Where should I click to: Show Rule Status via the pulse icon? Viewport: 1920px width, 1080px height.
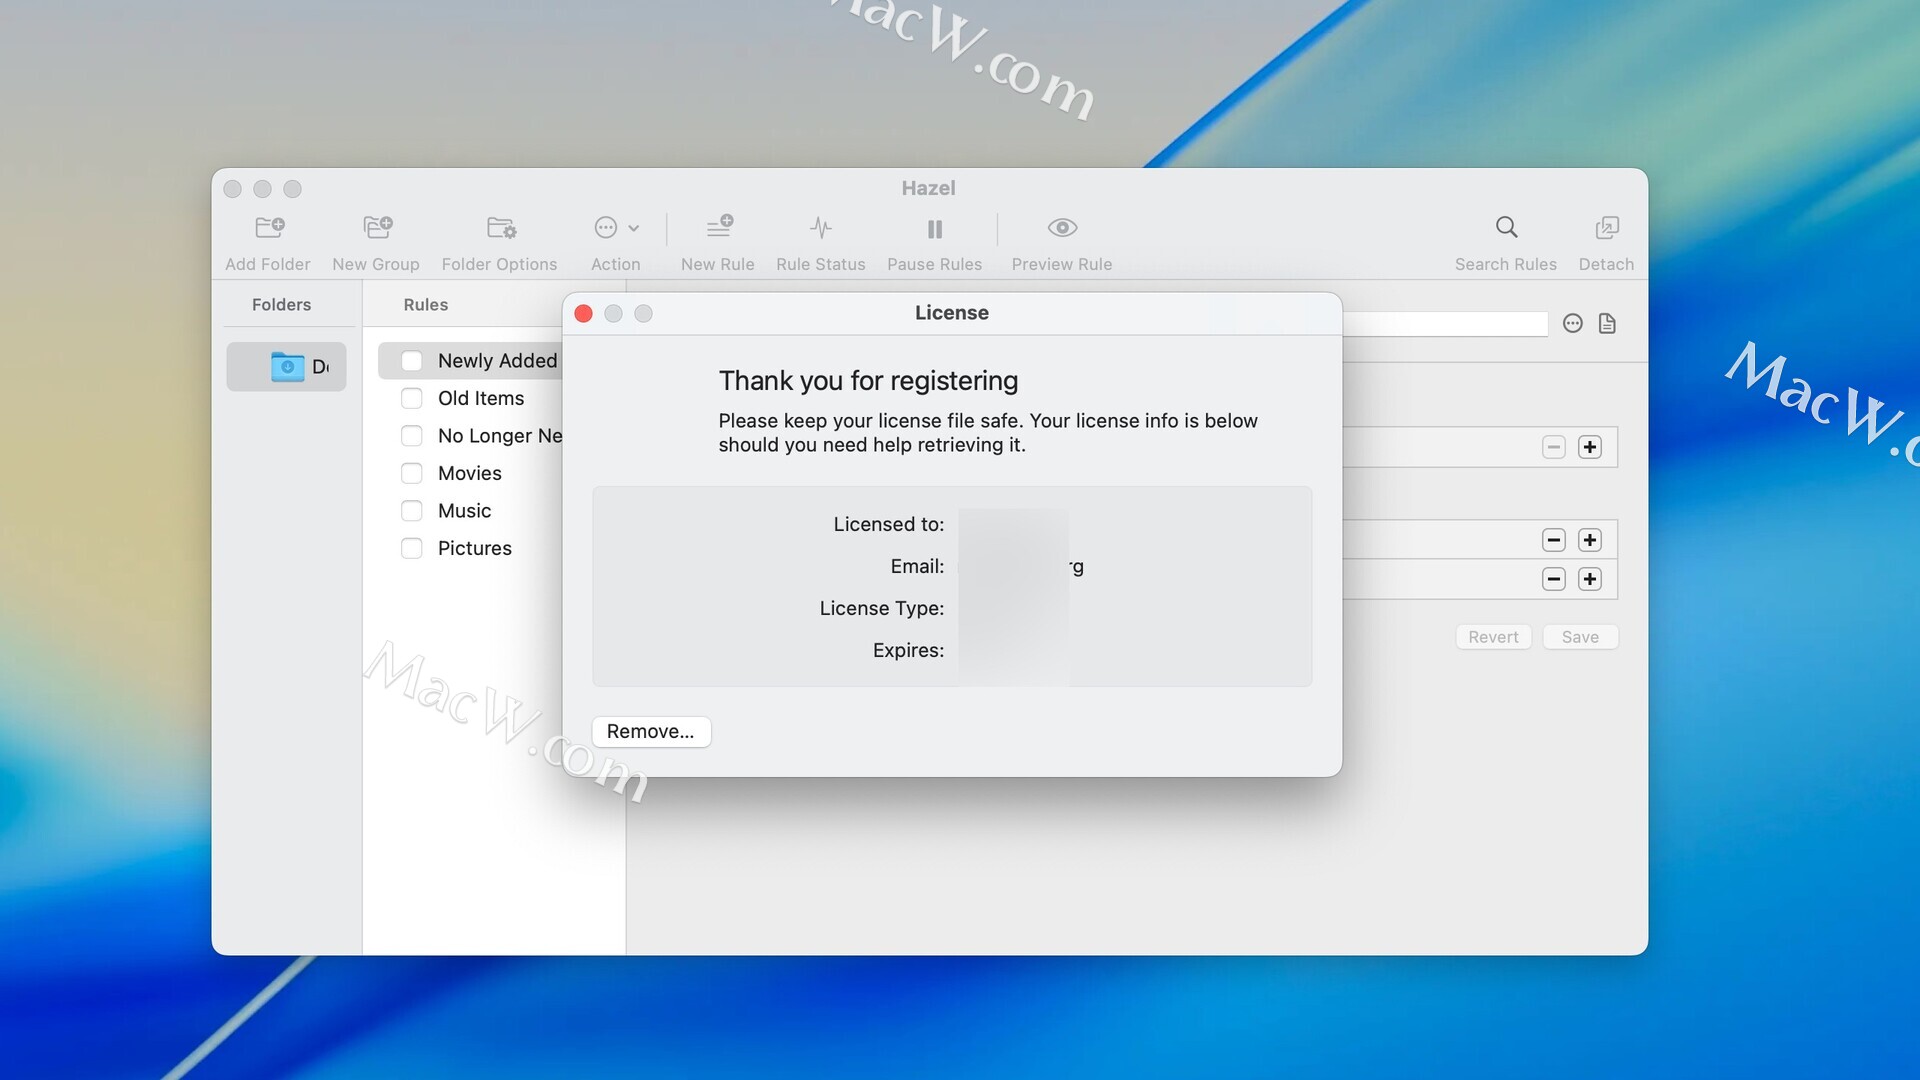tap(820, 228)
